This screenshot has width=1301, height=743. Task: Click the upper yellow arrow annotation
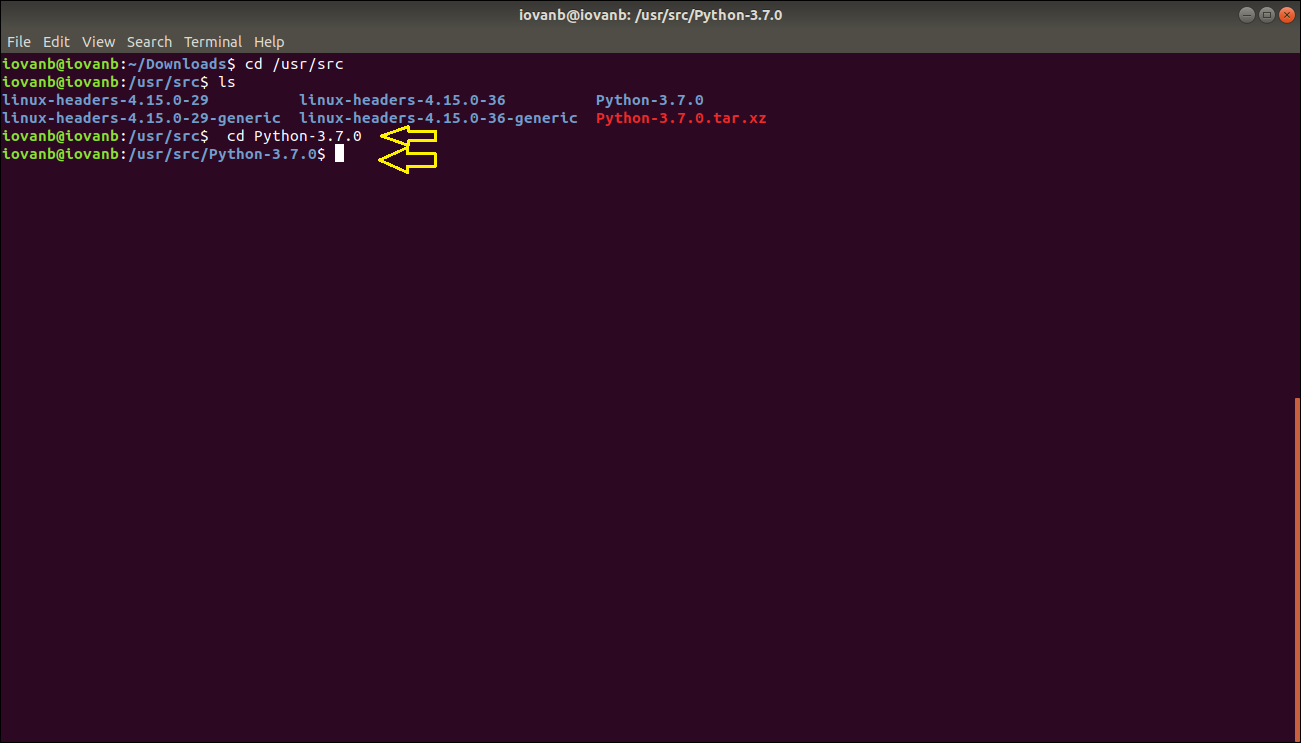tap(407, 135)
